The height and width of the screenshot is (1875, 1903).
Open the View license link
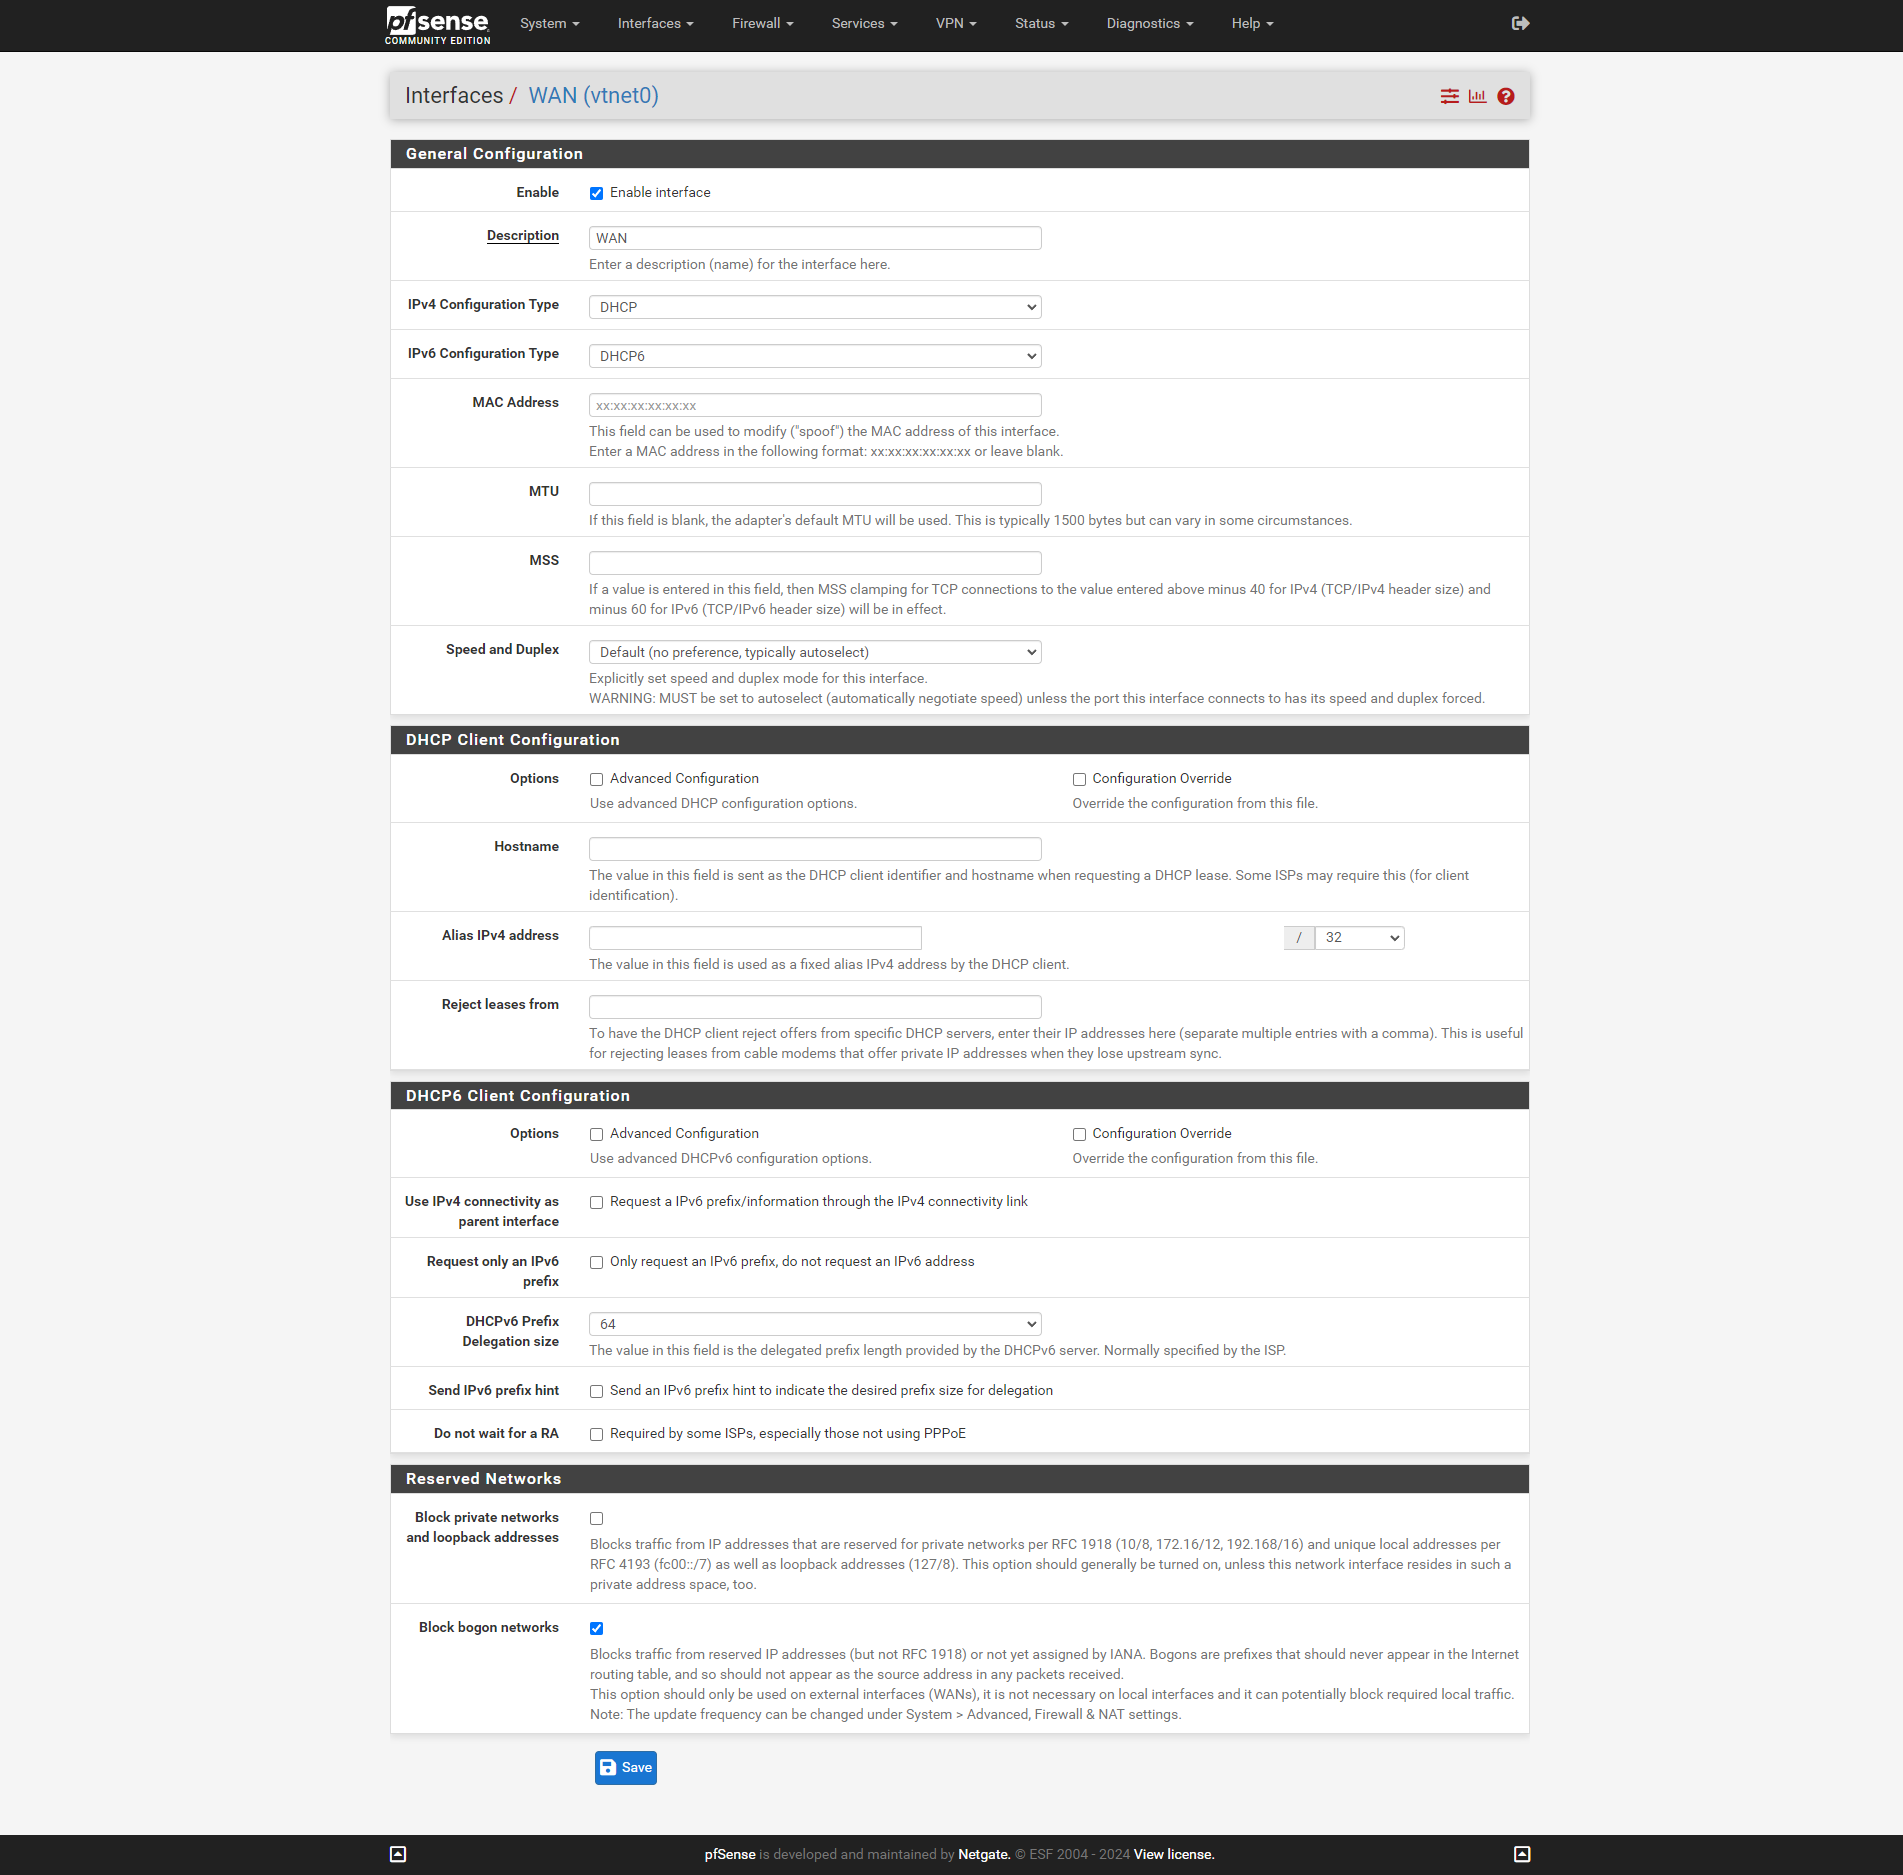click(x=1173, y=1854)
